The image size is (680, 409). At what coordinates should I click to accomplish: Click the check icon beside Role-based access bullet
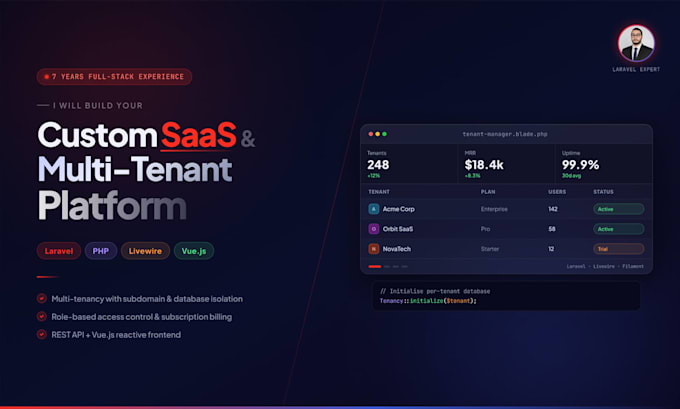point(42,317)
